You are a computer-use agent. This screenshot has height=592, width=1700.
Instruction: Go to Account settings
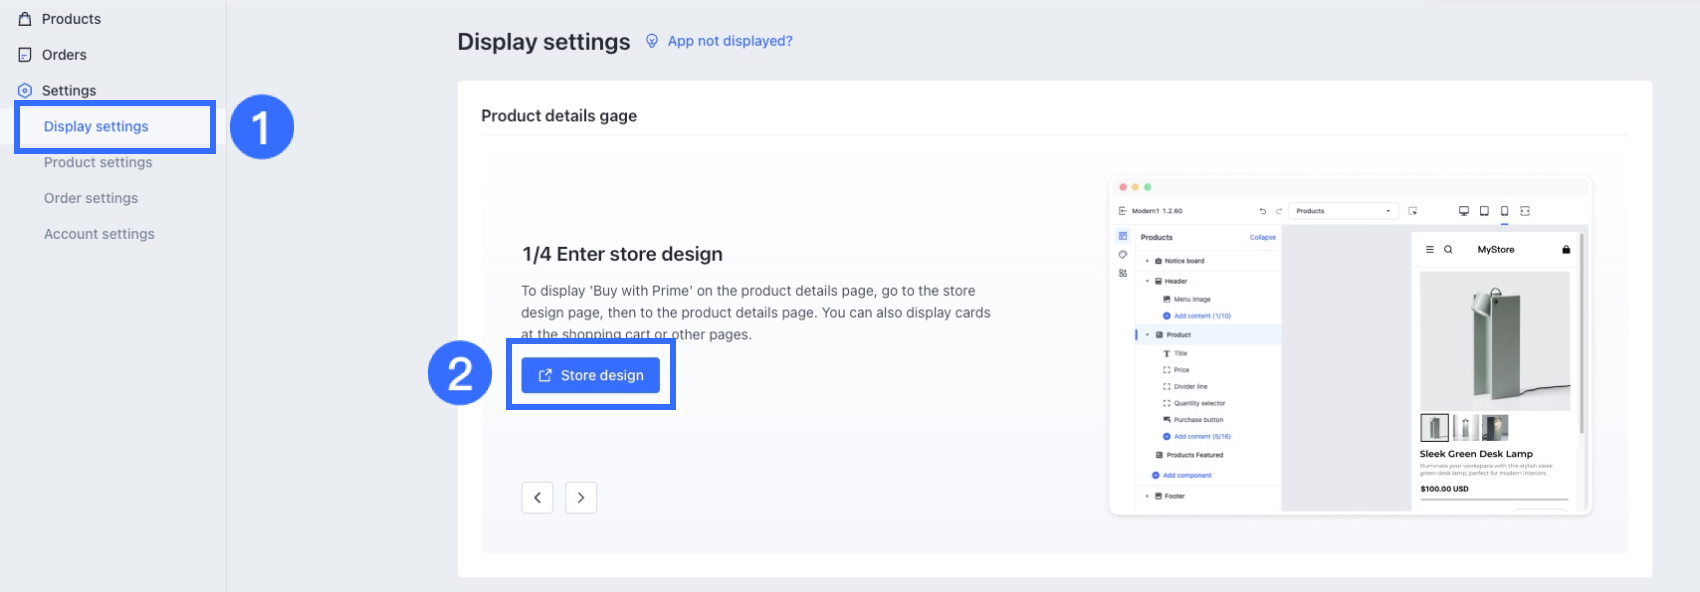click(99, 234)
